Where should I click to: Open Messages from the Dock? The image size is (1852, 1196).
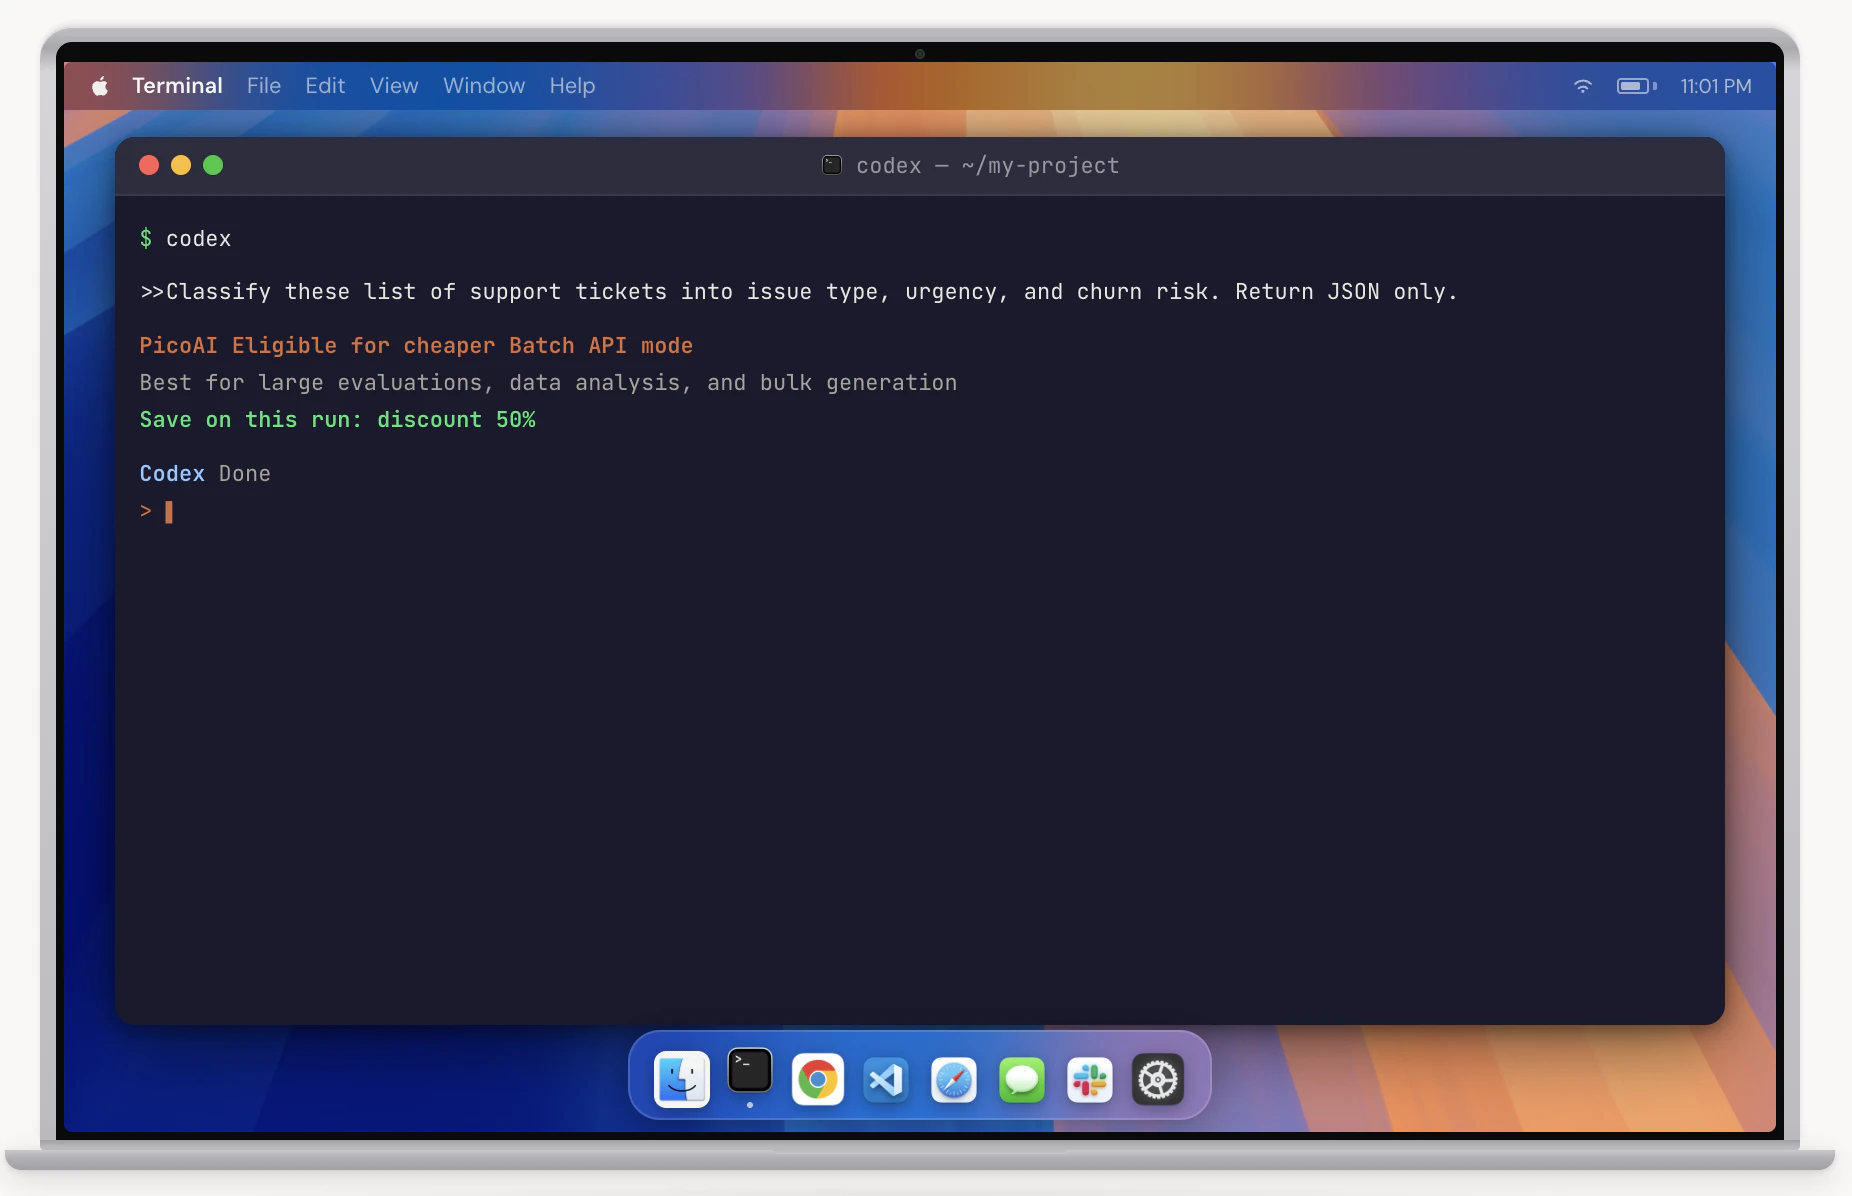click(x=1021, y=1080)
